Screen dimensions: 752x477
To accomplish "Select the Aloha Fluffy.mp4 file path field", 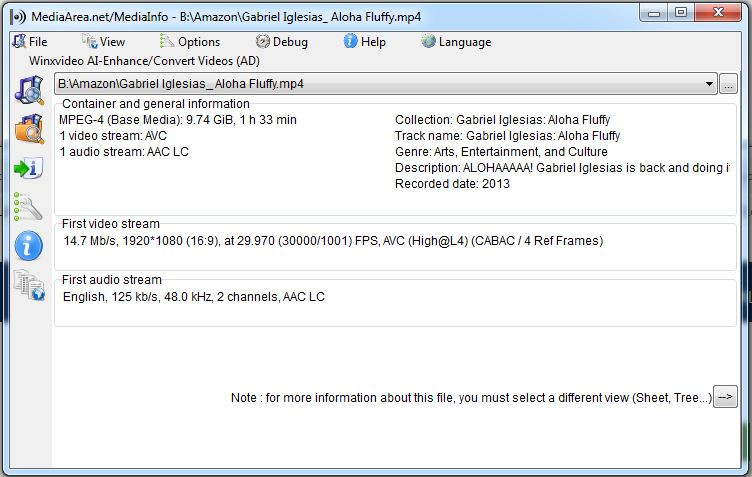I will click(380, 84).
